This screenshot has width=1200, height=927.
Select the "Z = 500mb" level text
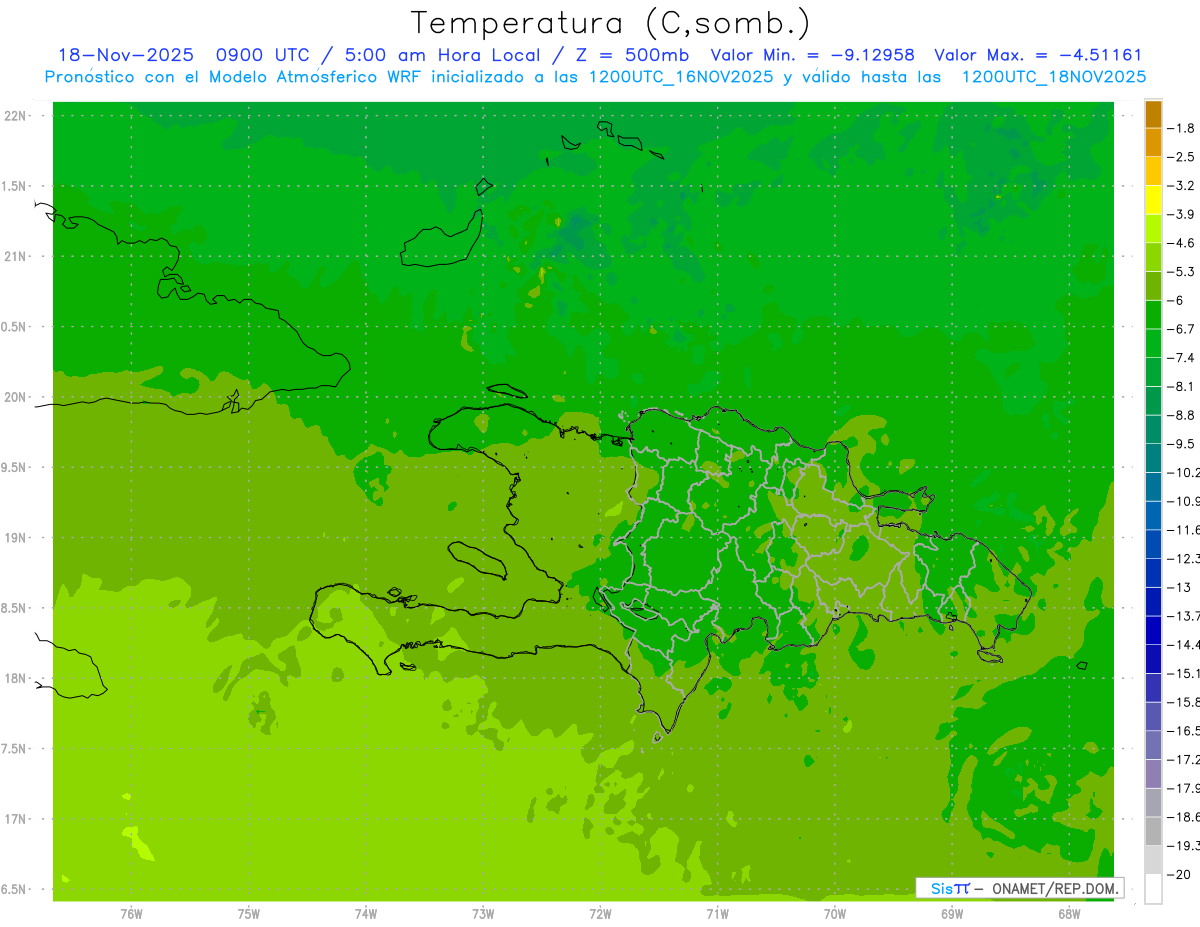point(628,56)
